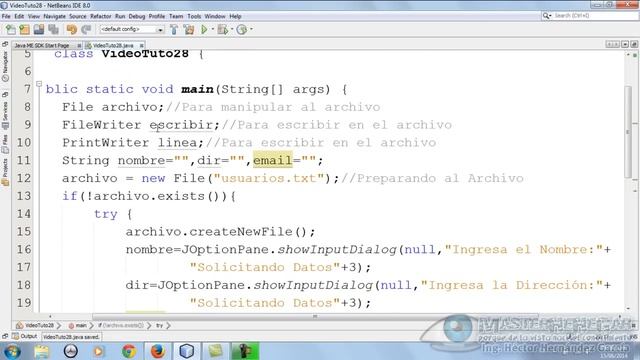Click the green camera recorder taskbar icon

(x=245, y=351)
